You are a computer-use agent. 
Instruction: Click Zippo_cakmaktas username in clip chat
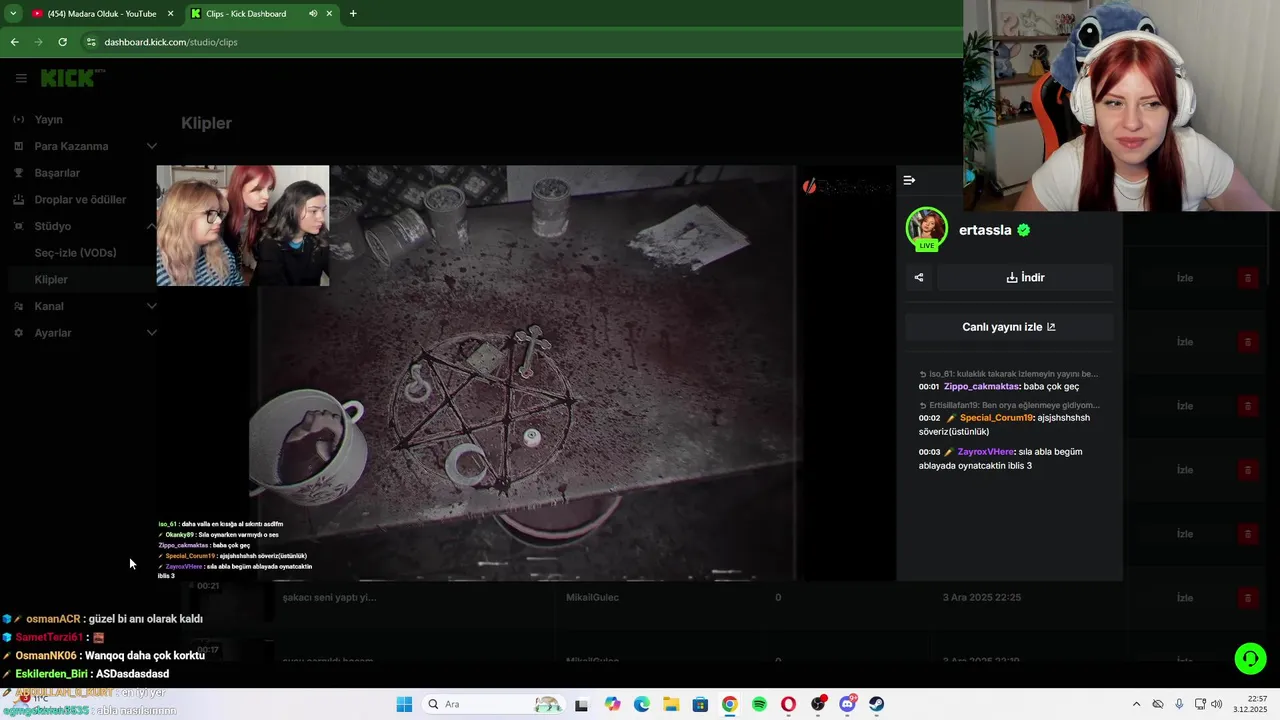pyautogui.click(x=981, y=387)
